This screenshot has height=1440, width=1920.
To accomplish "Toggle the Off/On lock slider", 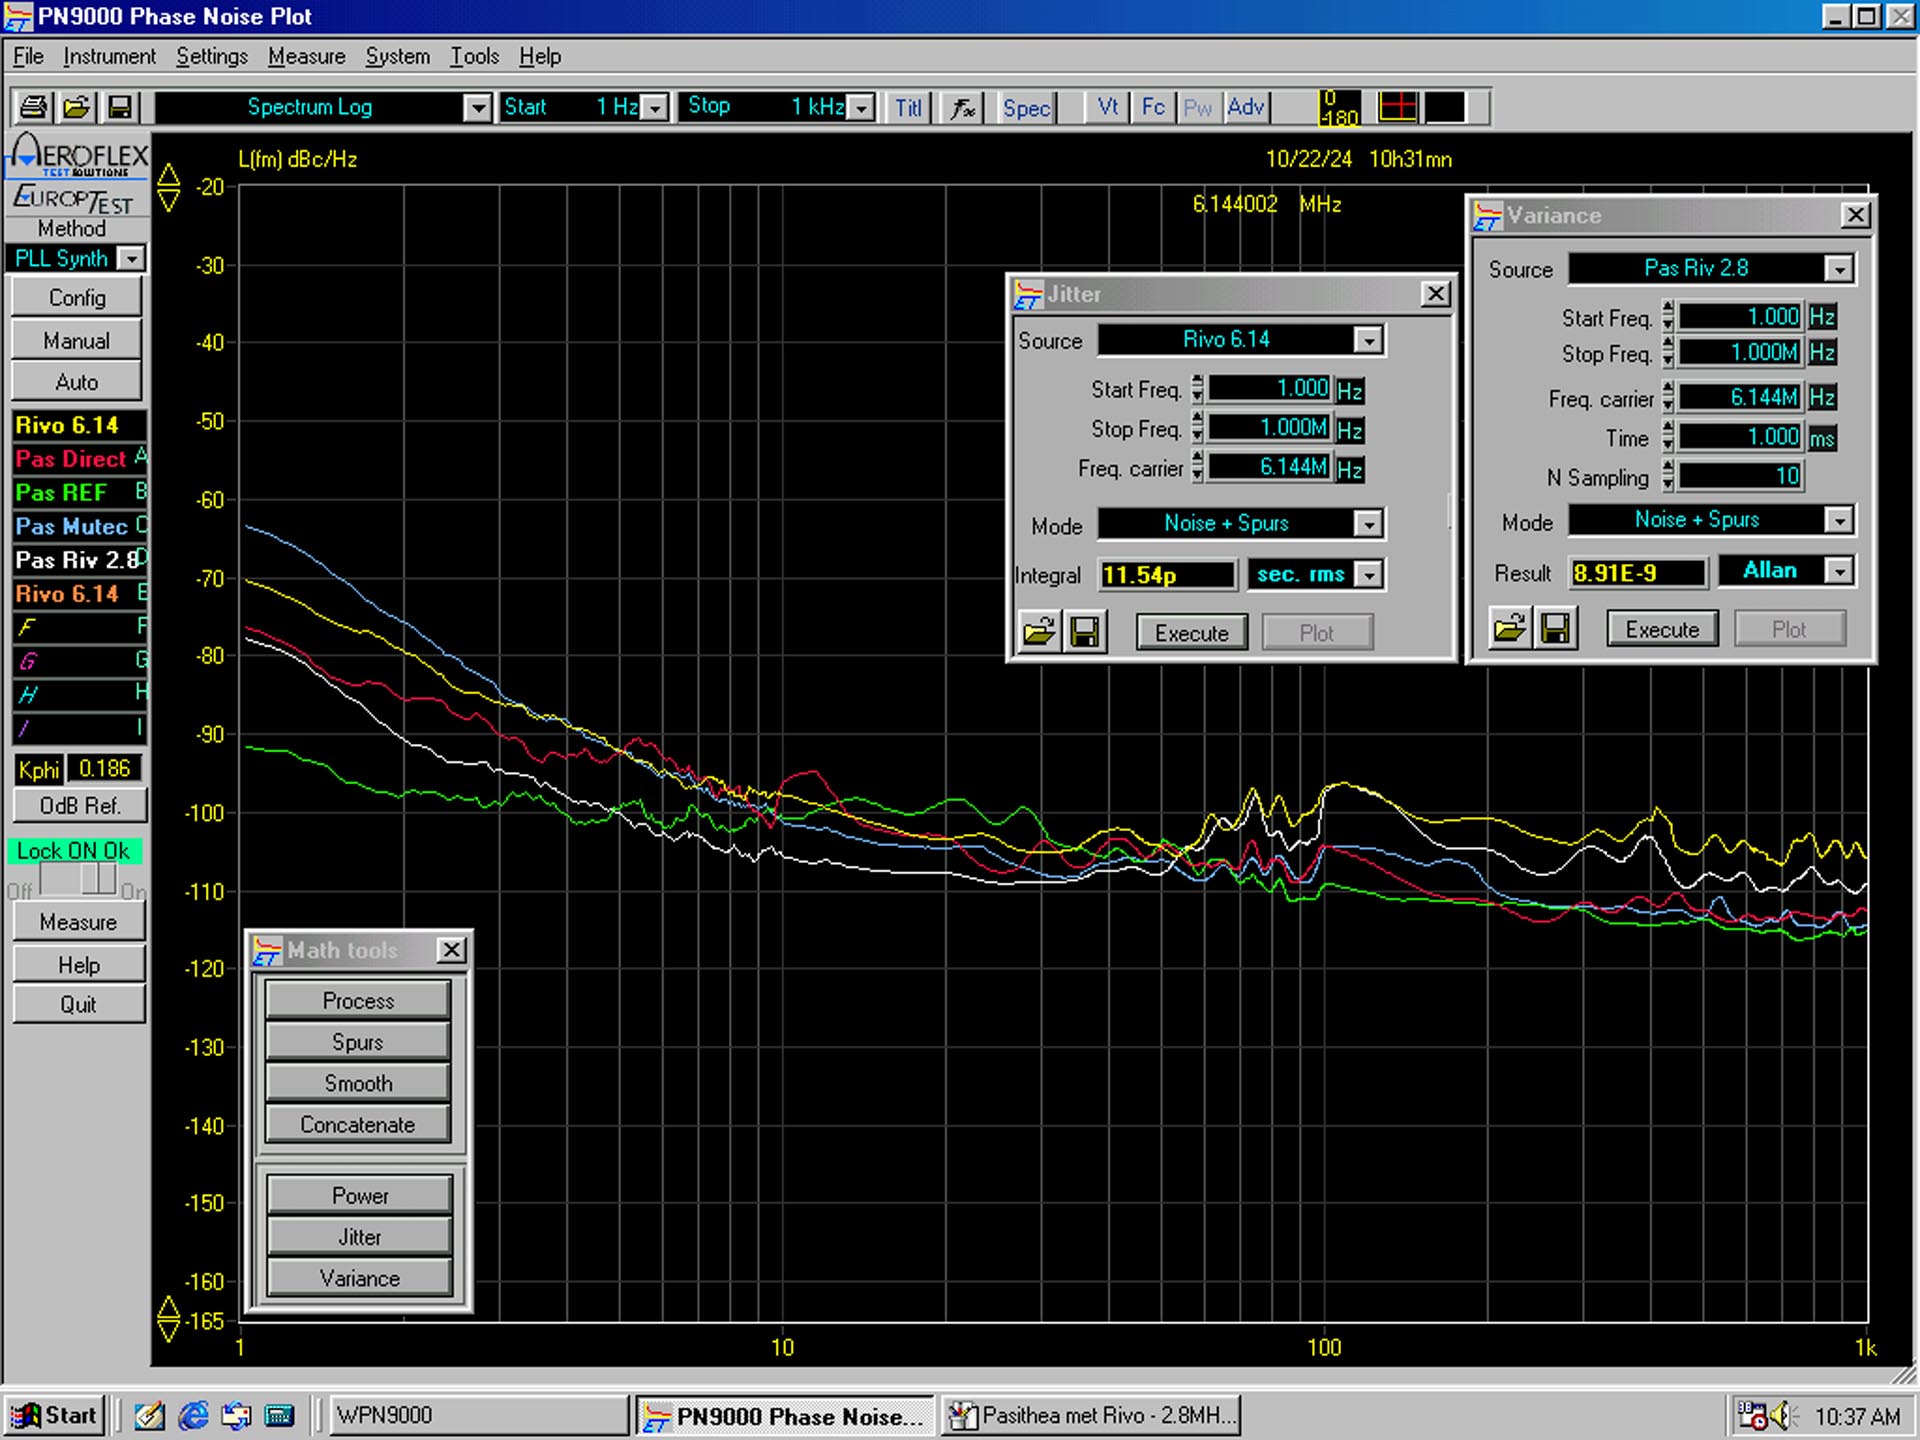I will pos(78,880).
